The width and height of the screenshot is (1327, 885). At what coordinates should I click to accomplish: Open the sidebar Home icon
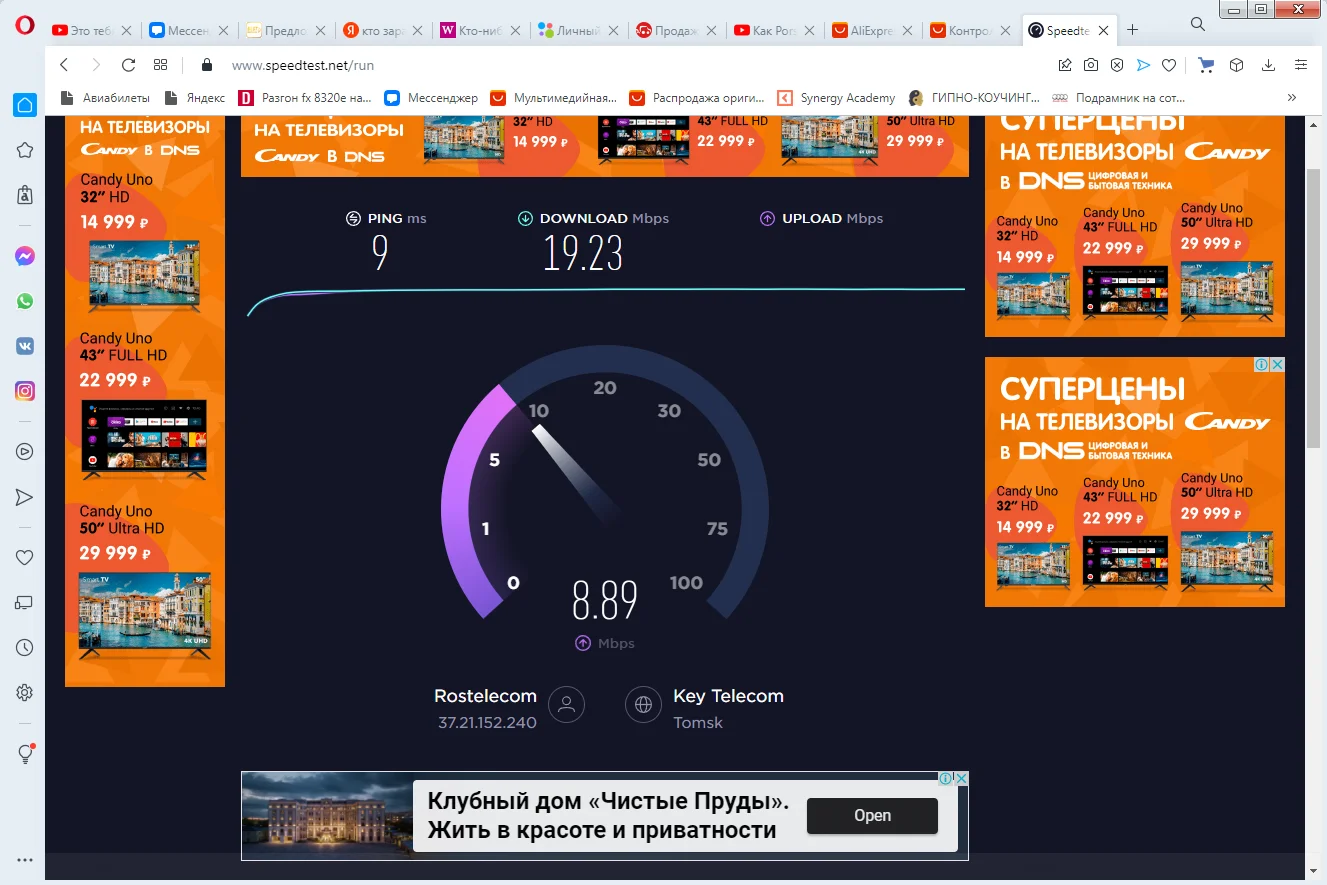pyautogui.click(x=24, y=104)
